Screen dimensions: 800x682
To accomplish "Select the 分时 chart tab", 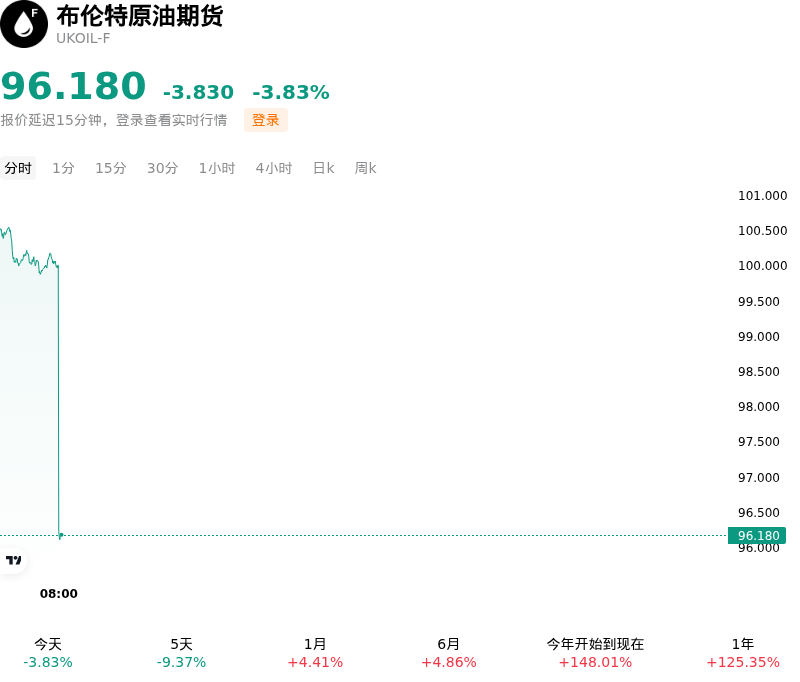I will [18, 168].
